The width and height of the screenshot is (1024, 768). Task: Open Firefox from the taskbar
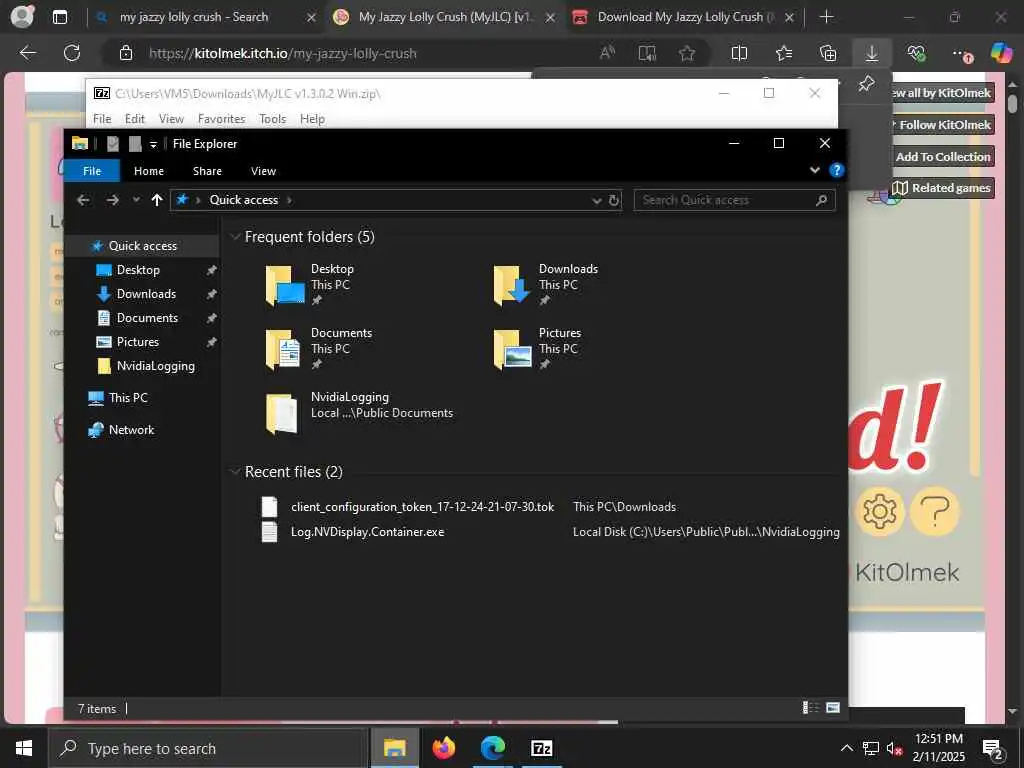(x=443, y=748)
